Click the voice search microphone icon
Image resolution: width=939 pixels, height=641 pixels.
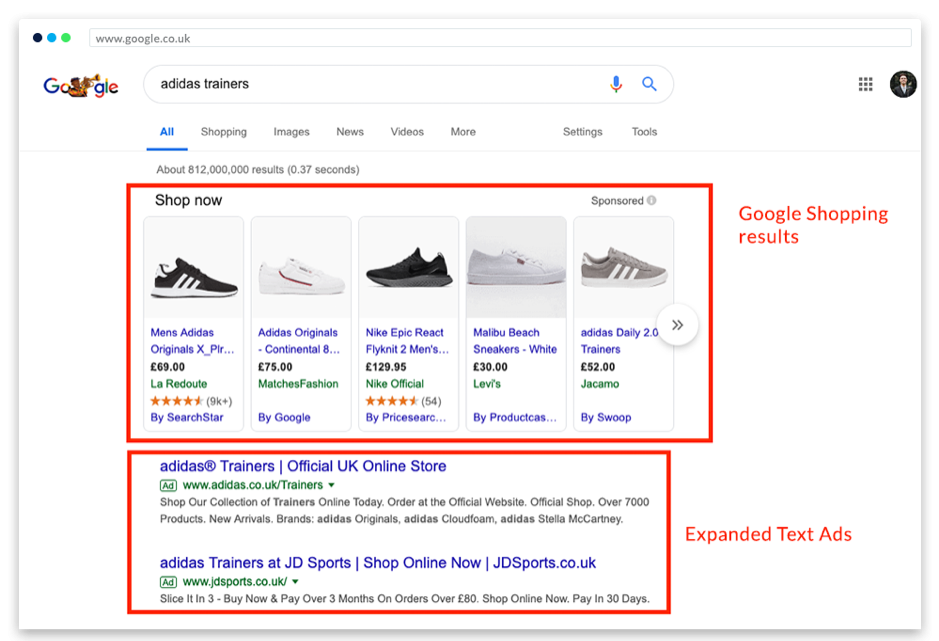tap(616, 85)
